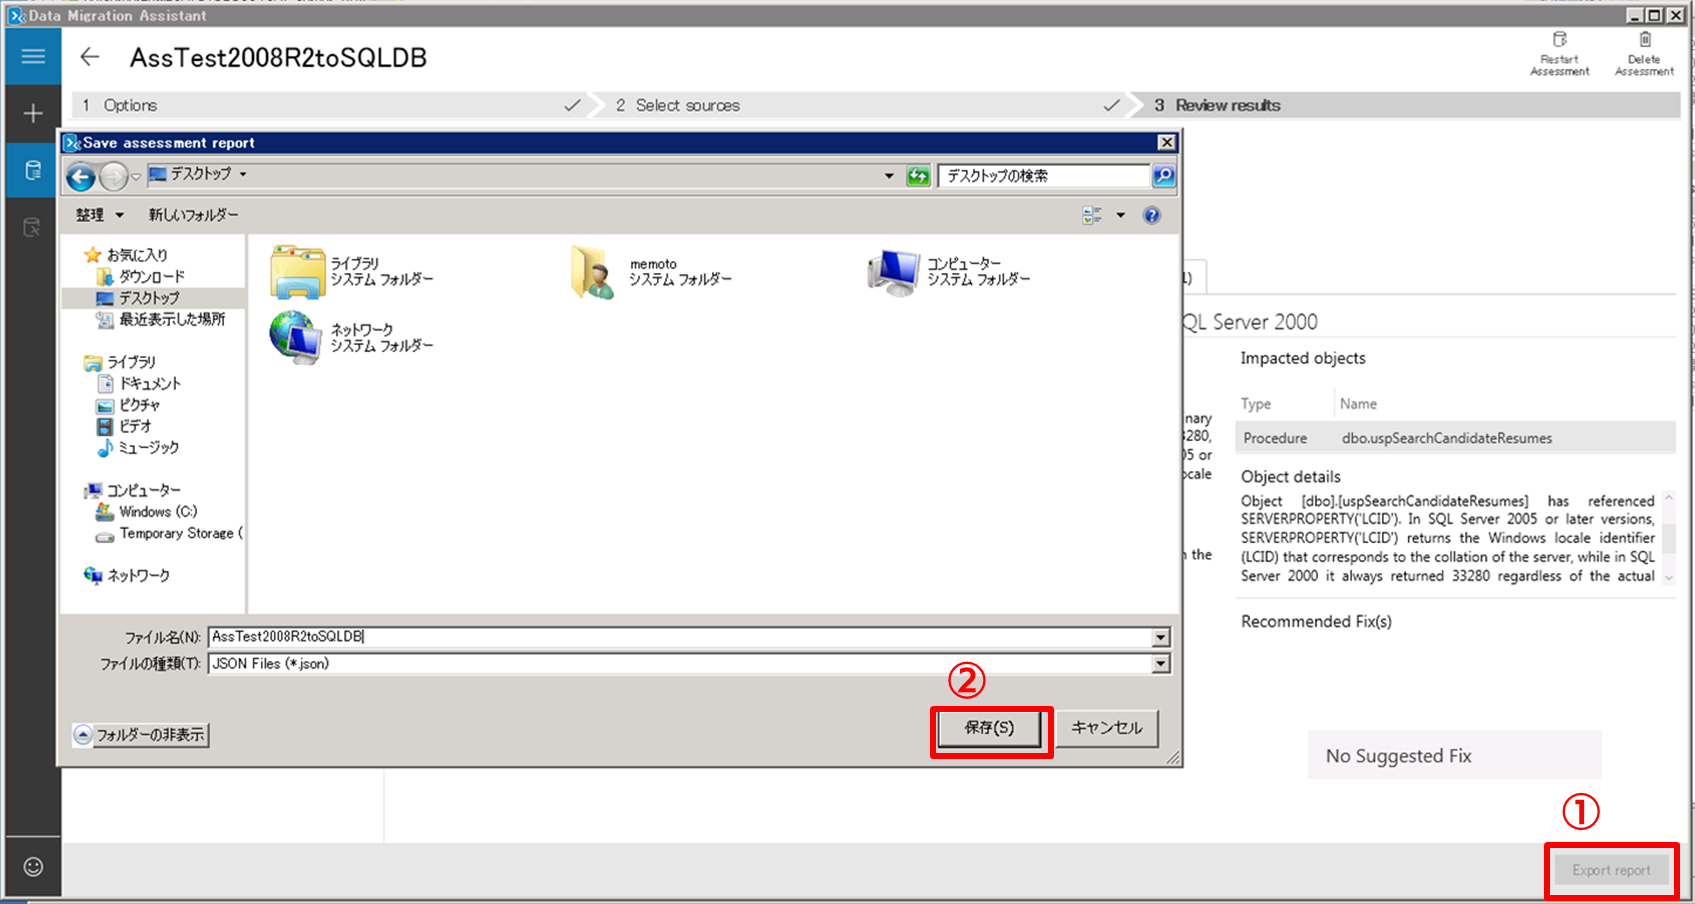
Task: Open the file name dropdown arrow
Action: click(x=1160, y=637)
